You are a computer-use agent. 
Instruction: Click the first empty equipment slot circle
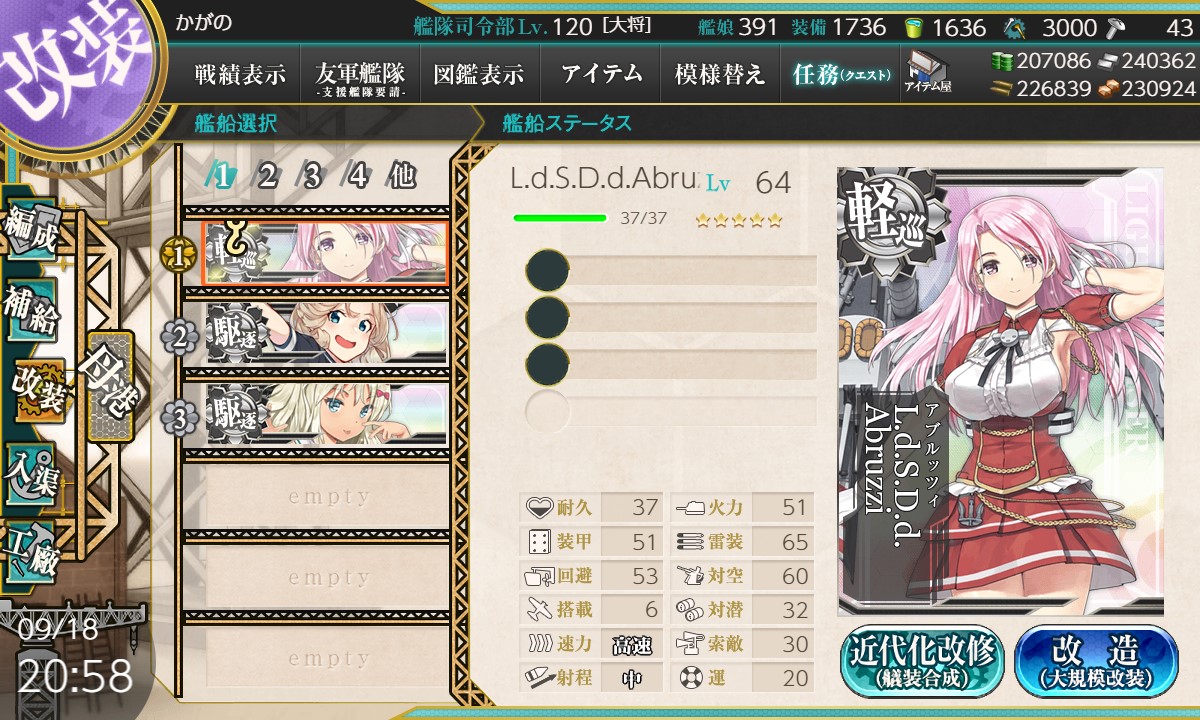tap(547, 270)
